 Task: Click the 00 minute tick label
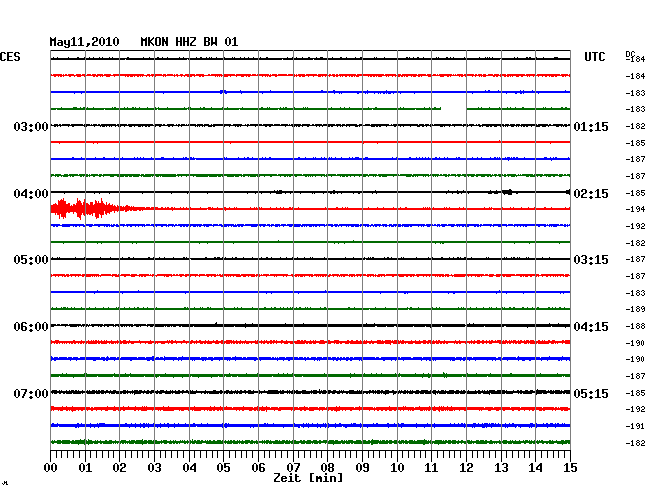tap(51, 468)
